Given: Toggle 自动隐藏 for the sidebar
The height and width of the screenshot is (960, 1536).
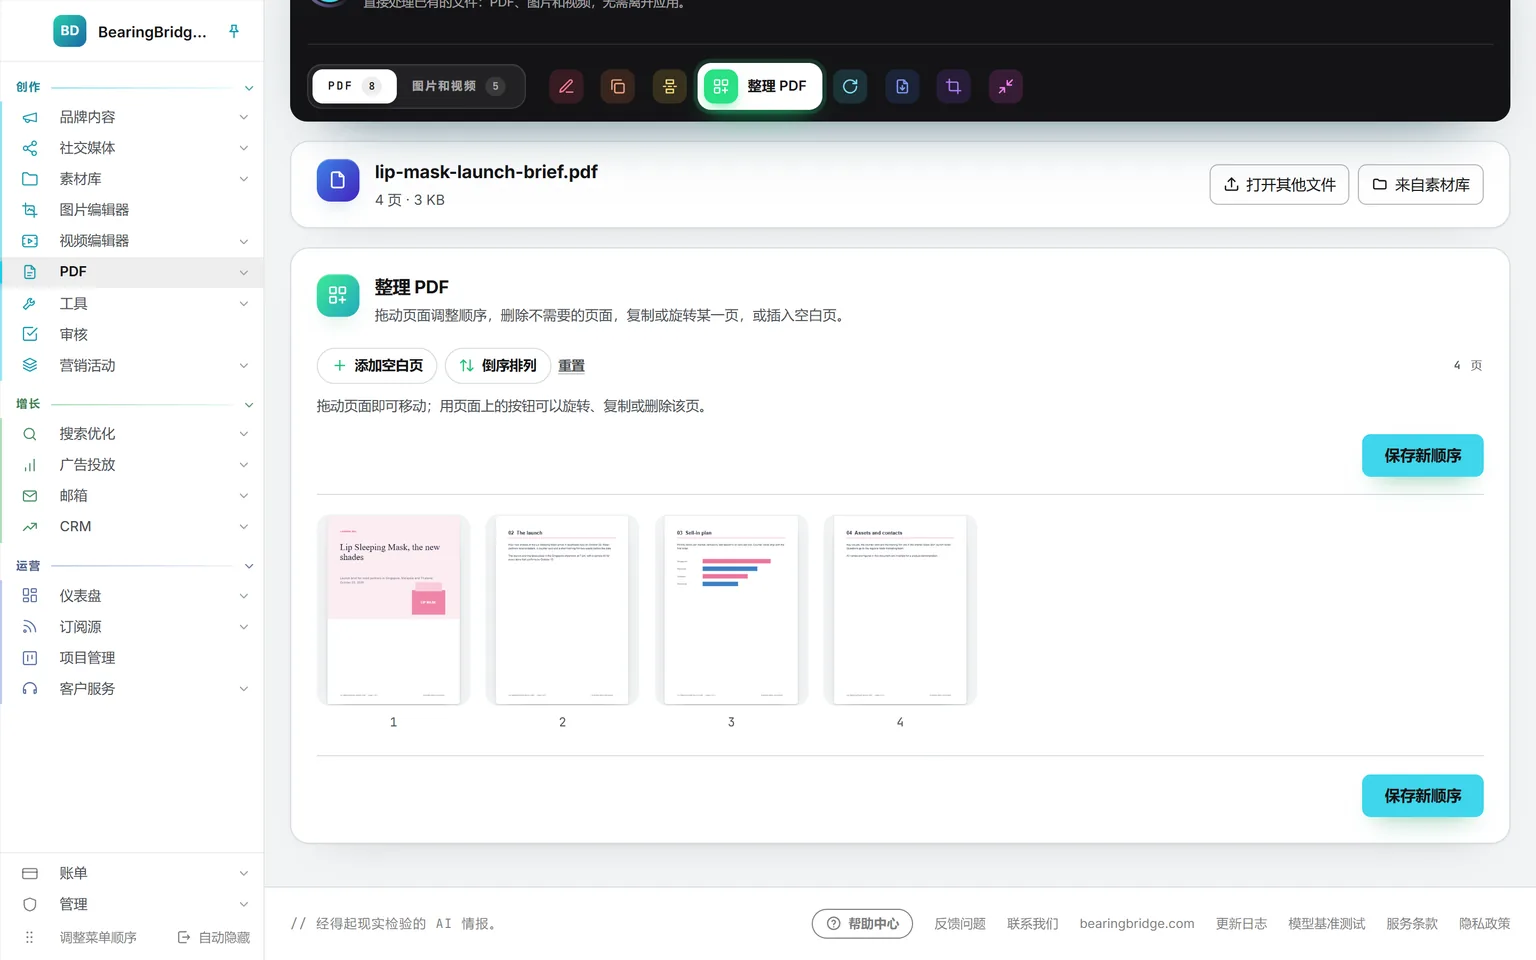Looking at the screenshot, I should click(214, 938).
